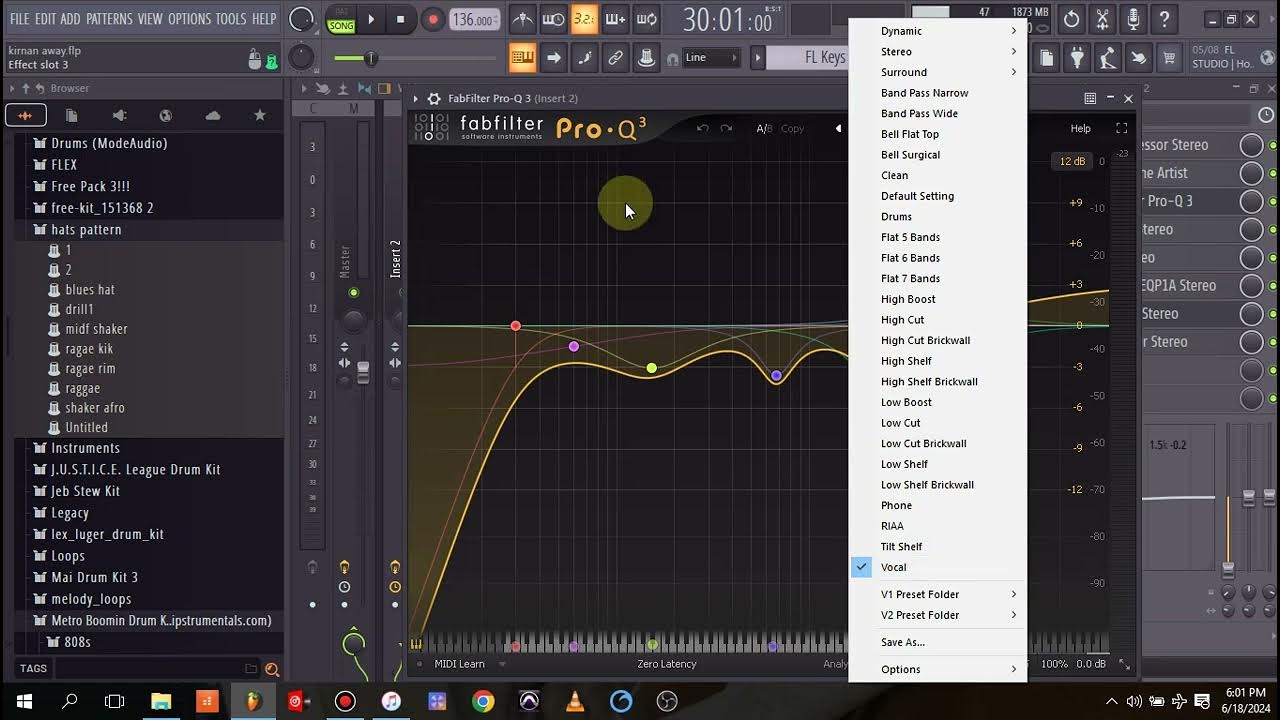Click Help in Pro-Q 3

tap(1081, 128)
